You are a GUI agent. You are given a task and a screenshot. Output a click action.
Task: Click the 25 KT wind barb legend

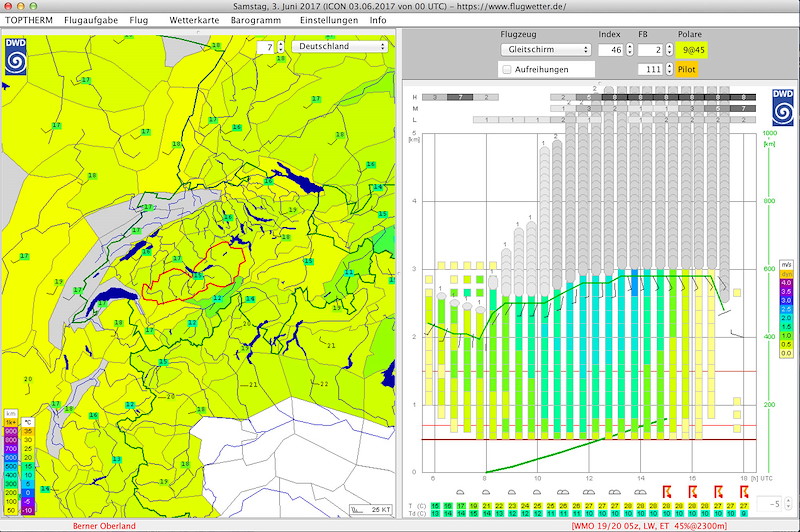point(371,510)
